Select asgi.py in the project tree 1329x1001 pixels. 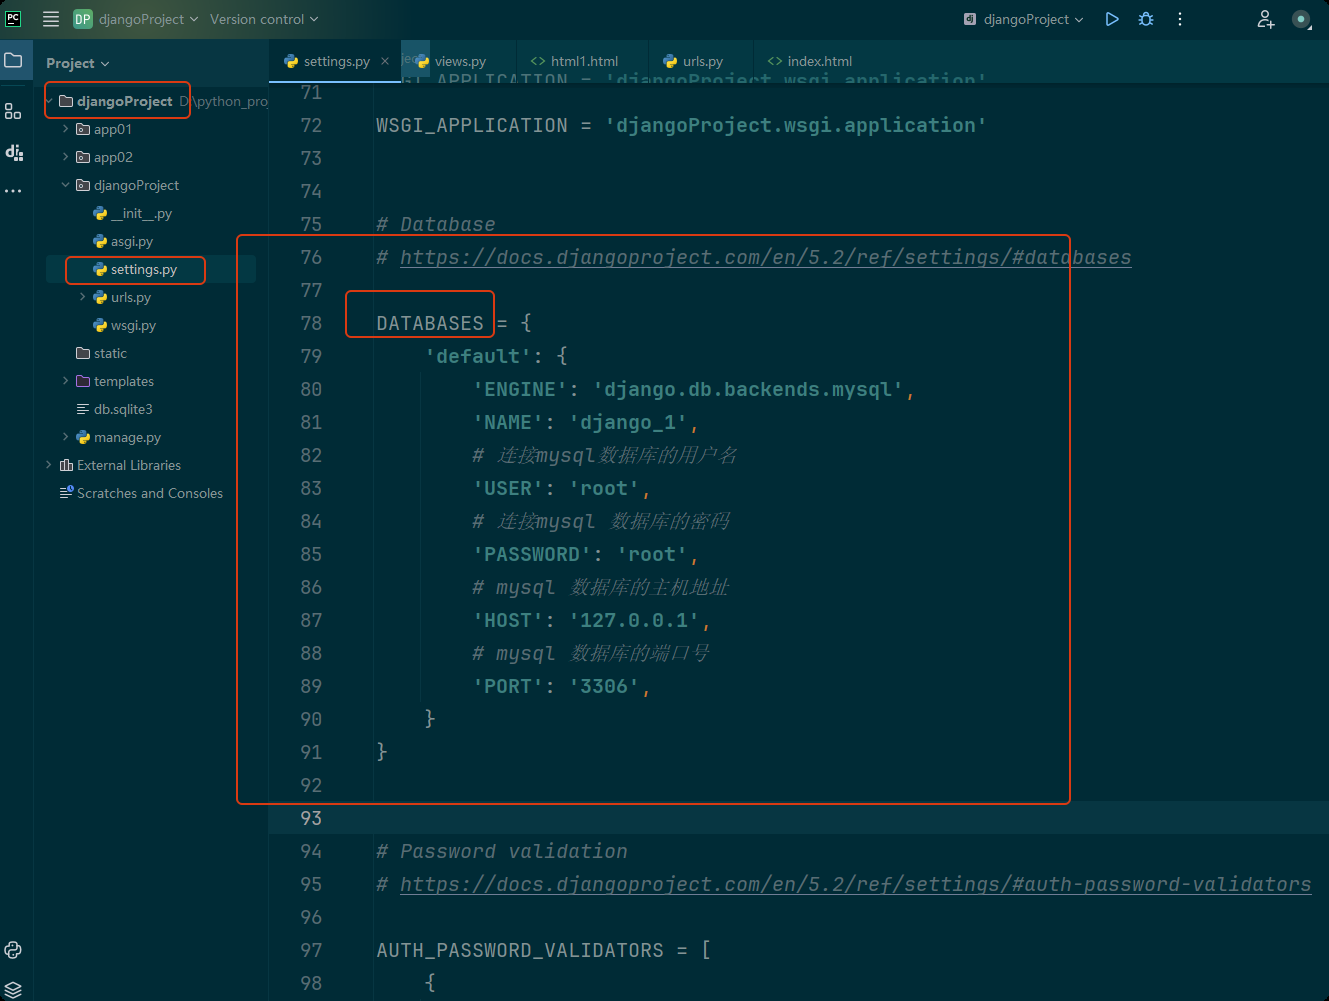click(132, 241)
